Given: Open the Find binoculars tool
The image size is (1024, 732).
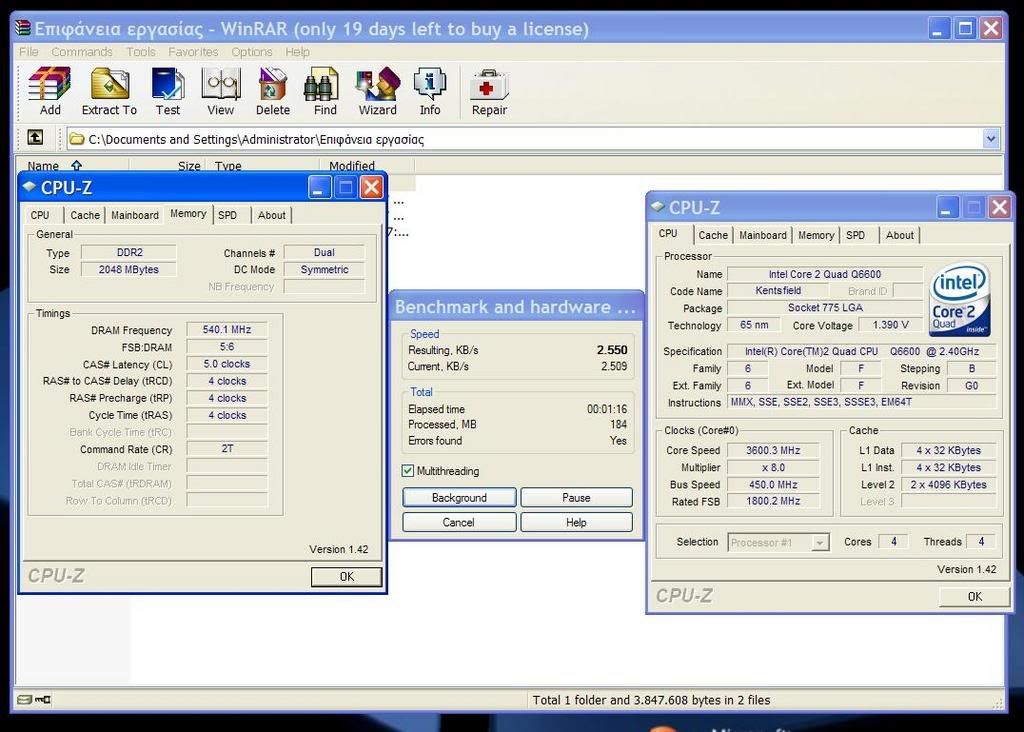Looking at the screenshot, I should (x=325, y=91).
